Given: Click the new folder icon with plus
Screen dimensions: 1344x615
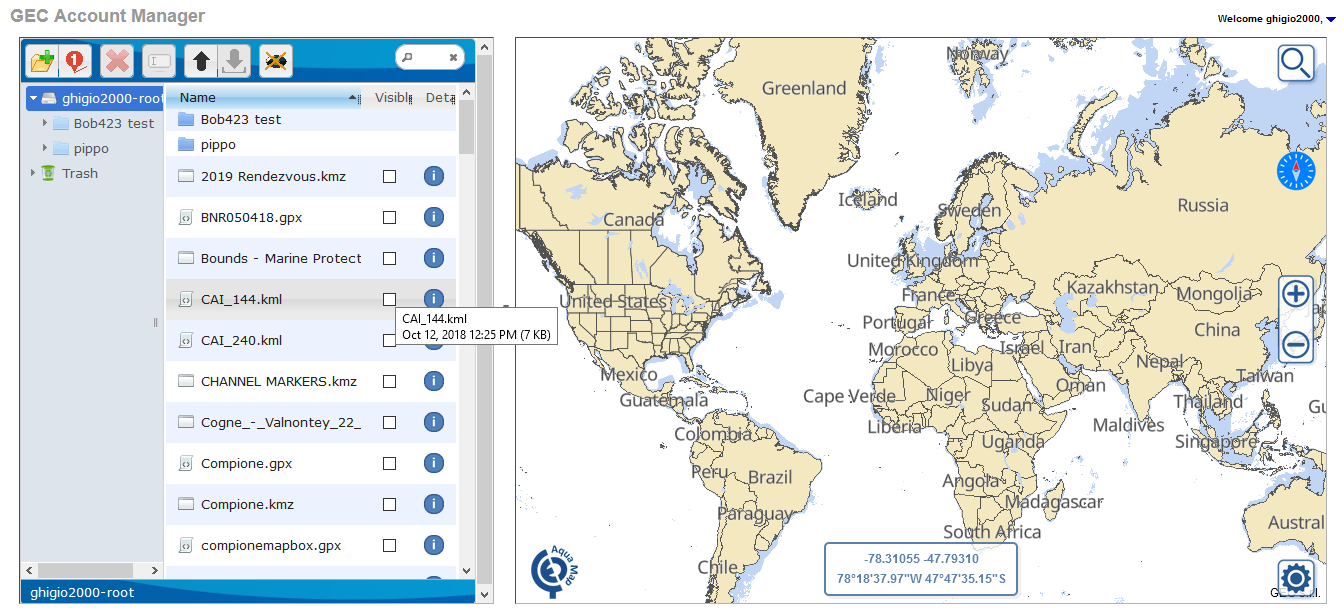Looking at the screenshot, I should [x=42, y=61].
